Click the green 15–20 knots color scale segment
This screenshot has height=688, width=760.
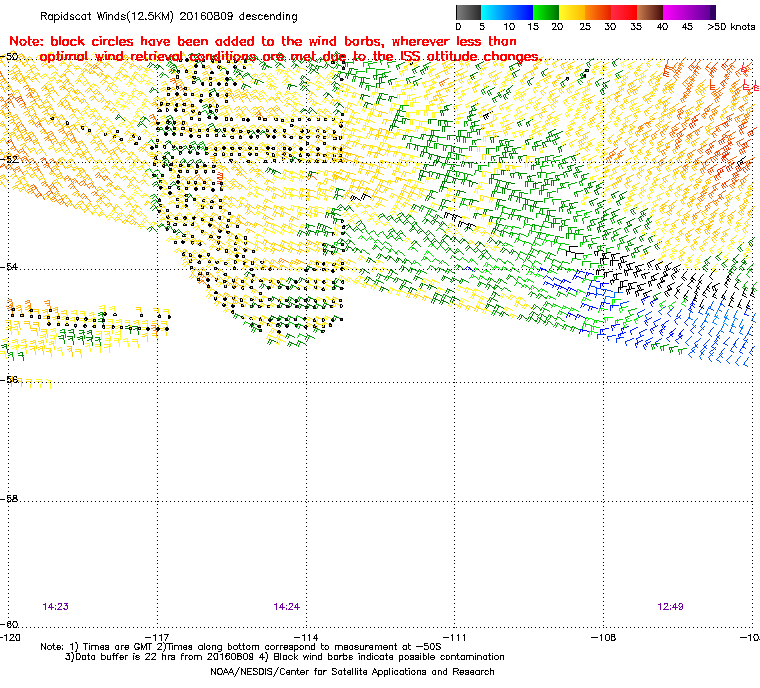coord(546,12)
